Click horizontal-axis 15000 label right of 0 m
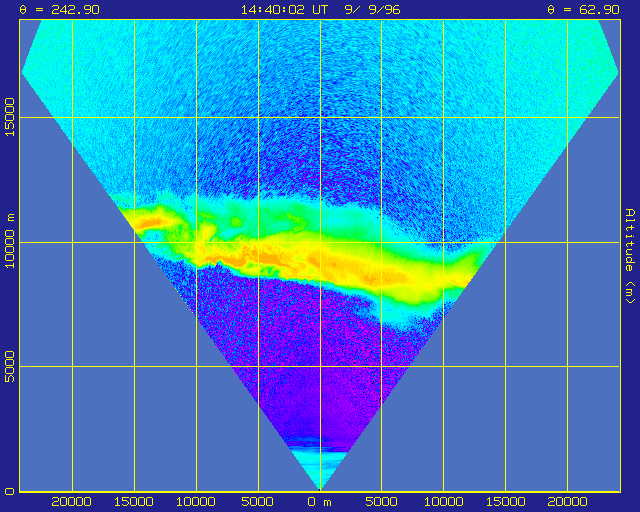Screen dimensions: 640x512 (x=505, y=502)
